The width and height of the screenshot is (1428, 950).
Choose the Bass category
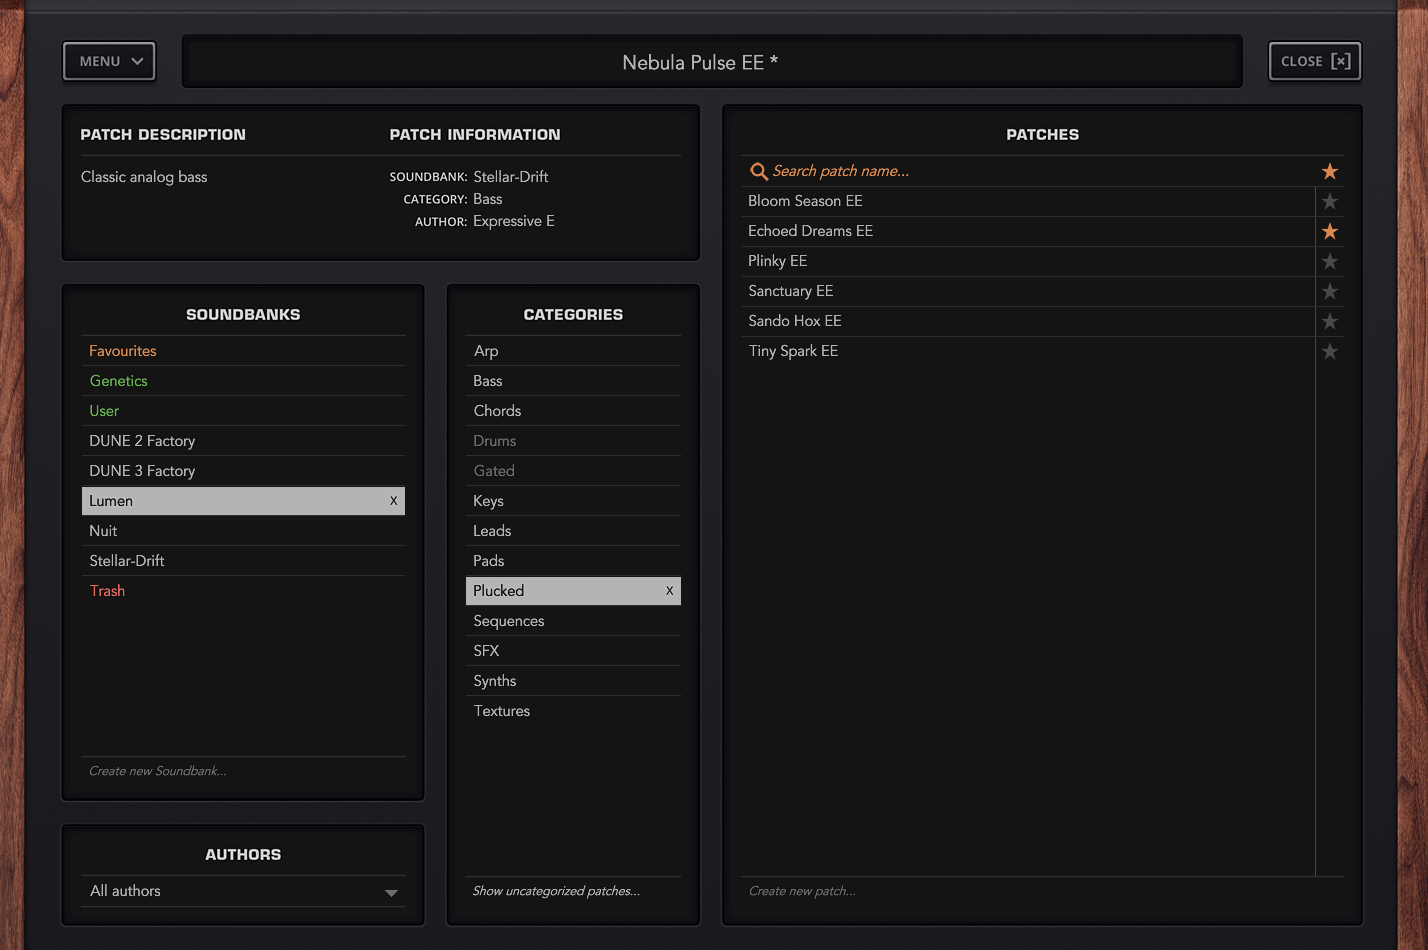[x=488, y=381]
